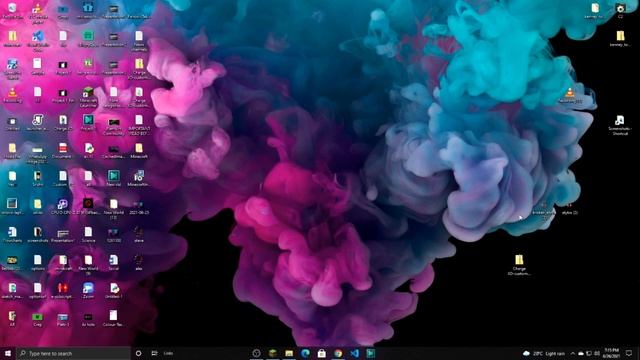
Task: Select the alex skin file icon
Action: pyautogui.click(x=139, y=263)
